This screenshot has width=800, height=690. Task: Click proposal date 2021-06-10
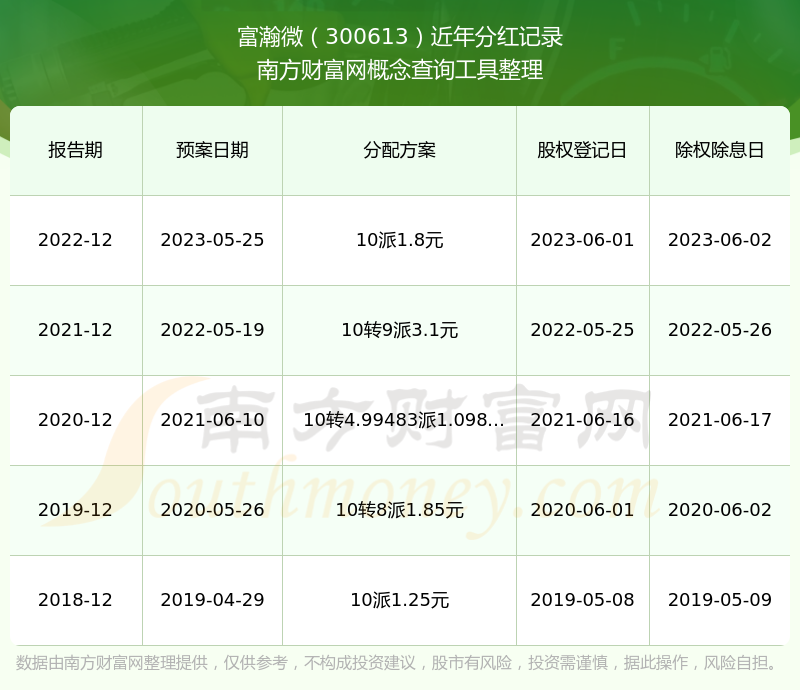pos(212,420)
